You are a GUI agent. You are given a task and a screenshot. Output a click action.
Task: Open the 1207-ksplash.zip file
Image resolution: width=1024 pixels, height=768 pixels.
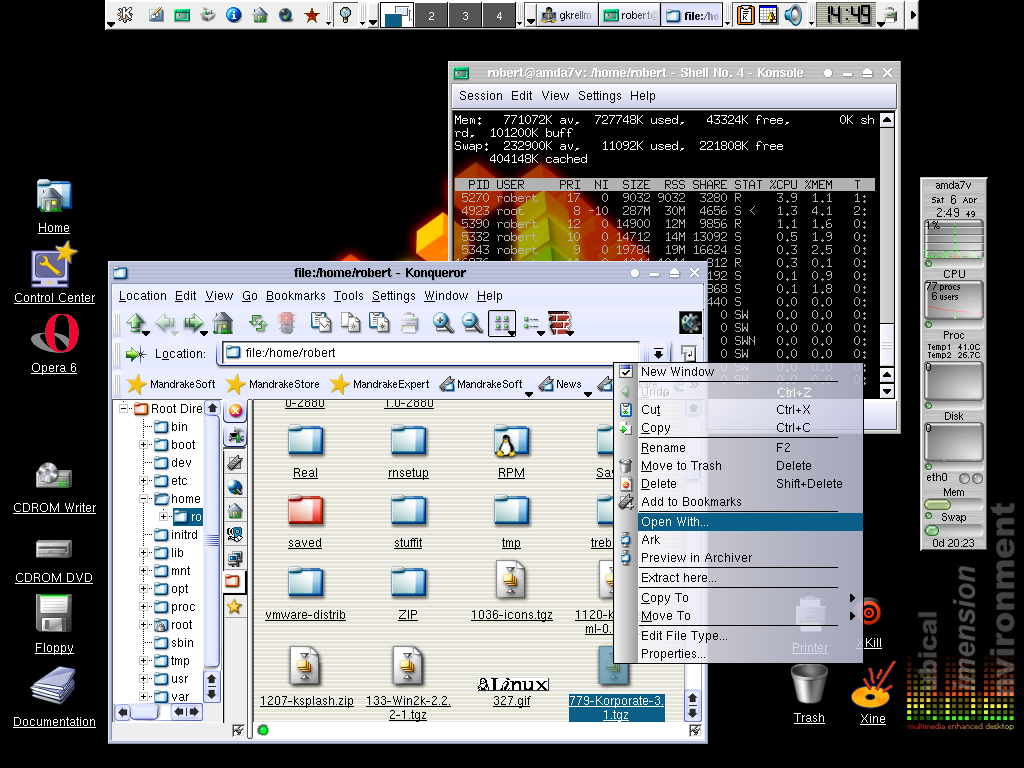click(x=306, y=676)
